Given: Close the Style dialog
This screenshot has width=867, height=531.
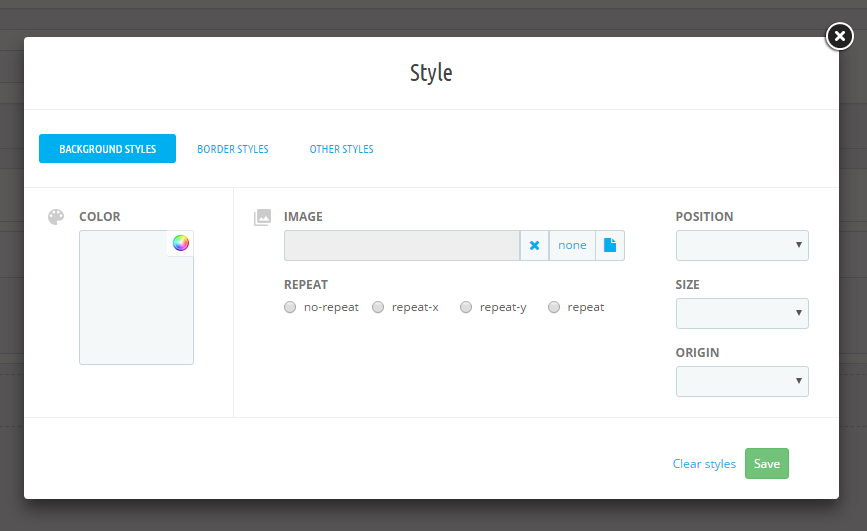Looking at the screenshot, I should coord(839,37).
